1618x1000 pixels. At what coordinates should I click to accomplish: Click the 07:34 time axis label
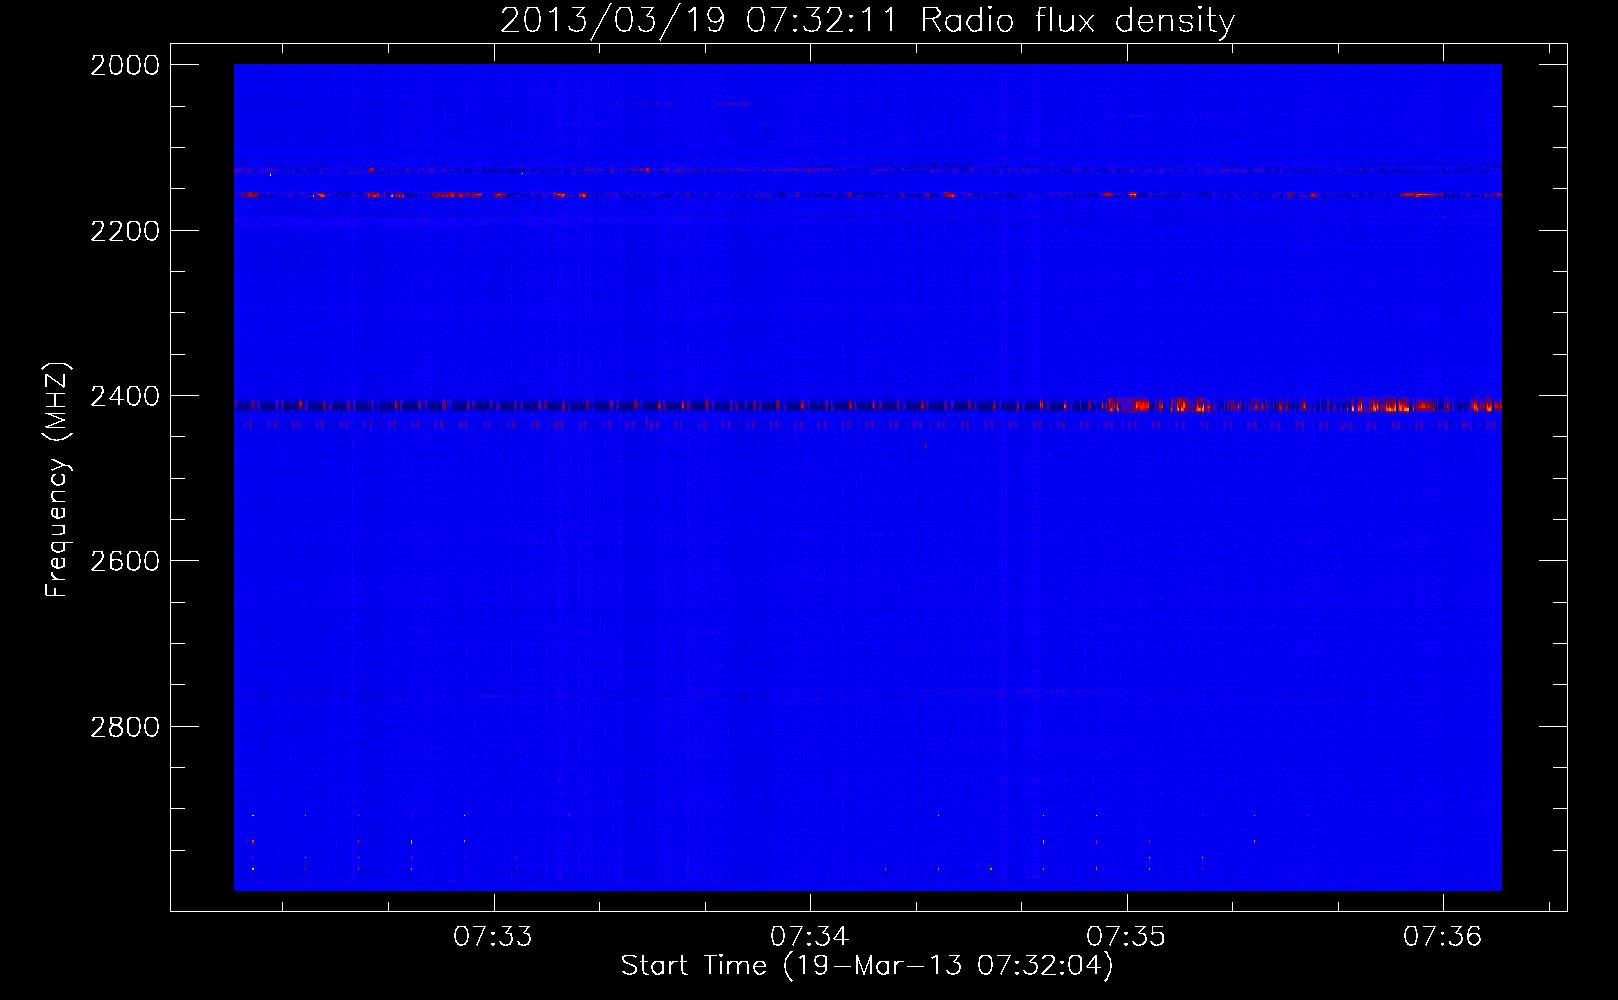tap(810, 937)
